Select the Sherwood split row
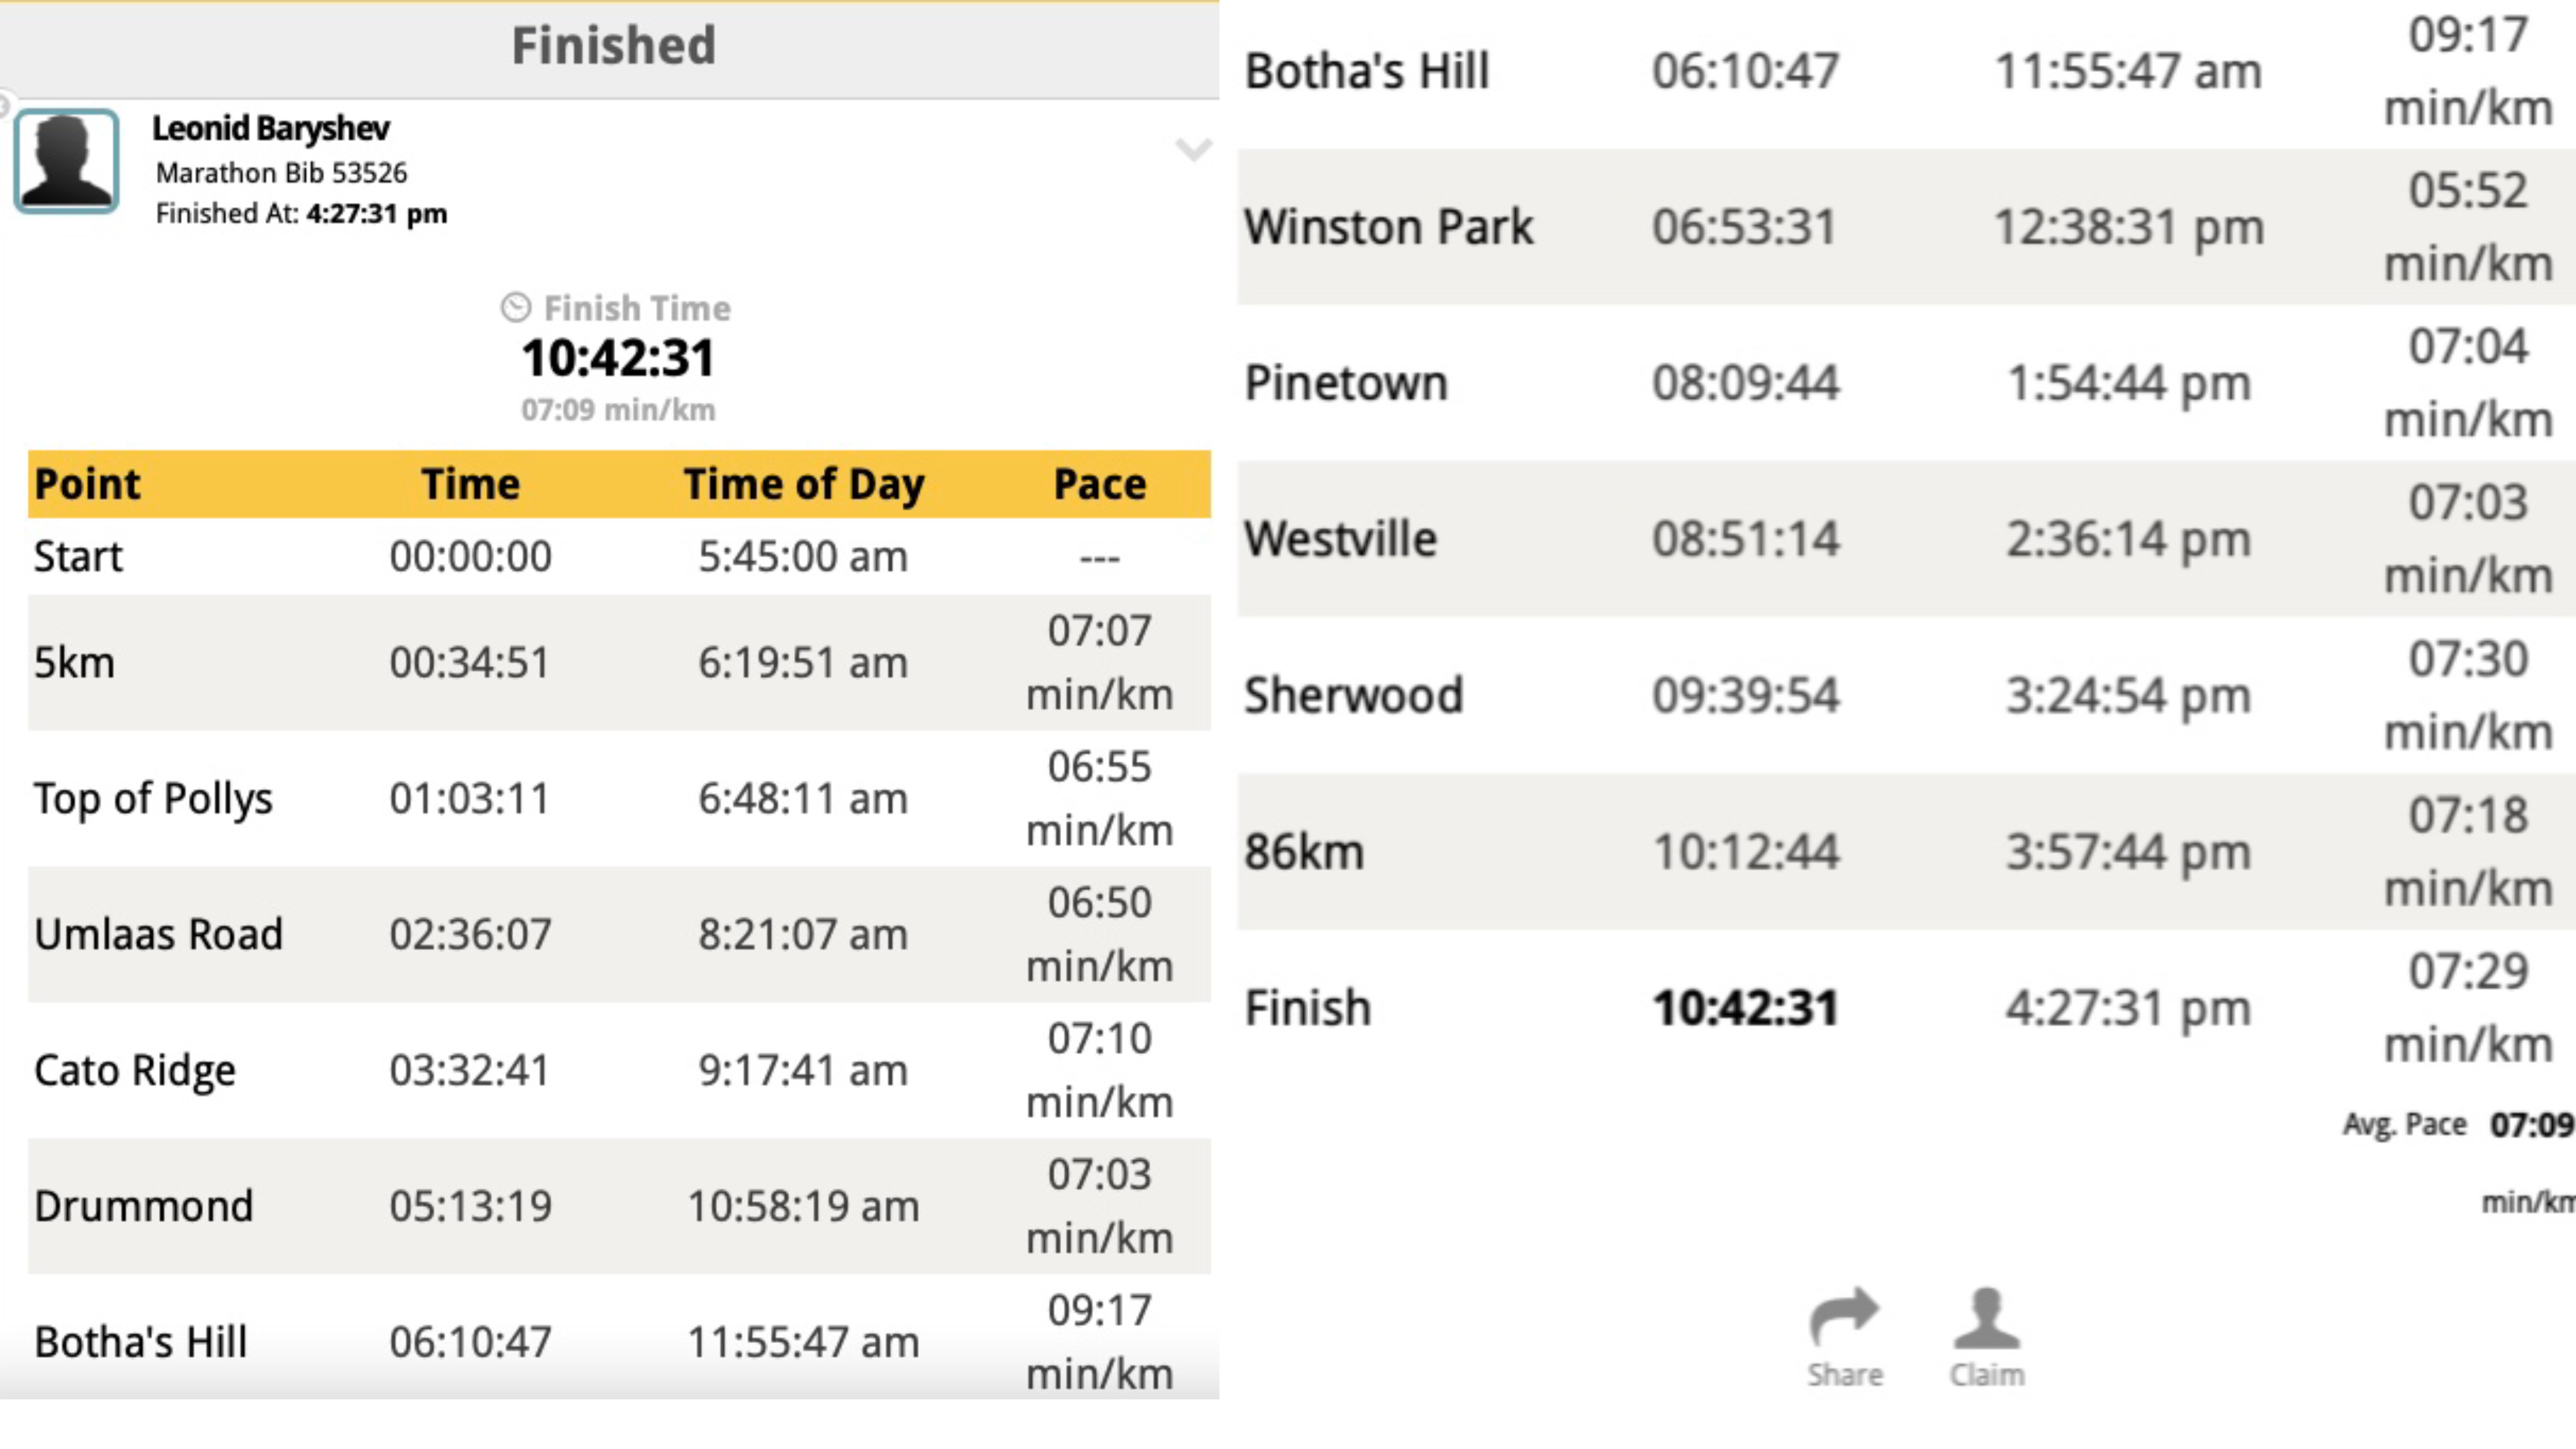This screenshot has height=1449, width=2576. 1907,695
